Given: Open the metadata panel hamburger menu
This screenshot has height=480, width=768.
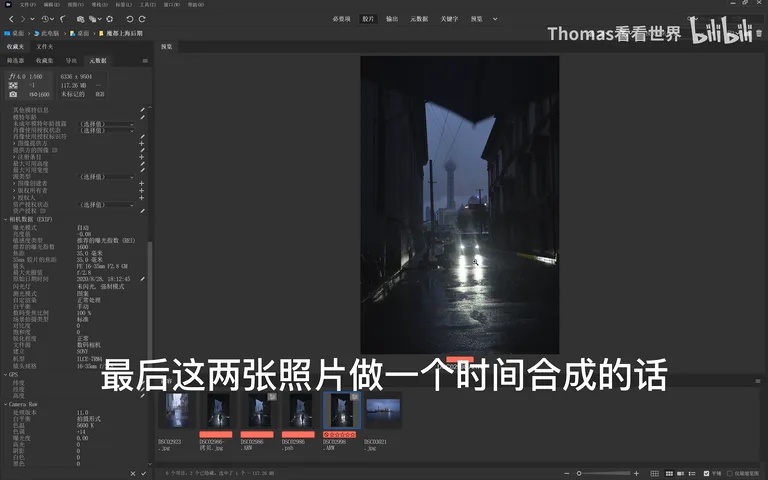Looking at the screenshot, I should [145, 61].
